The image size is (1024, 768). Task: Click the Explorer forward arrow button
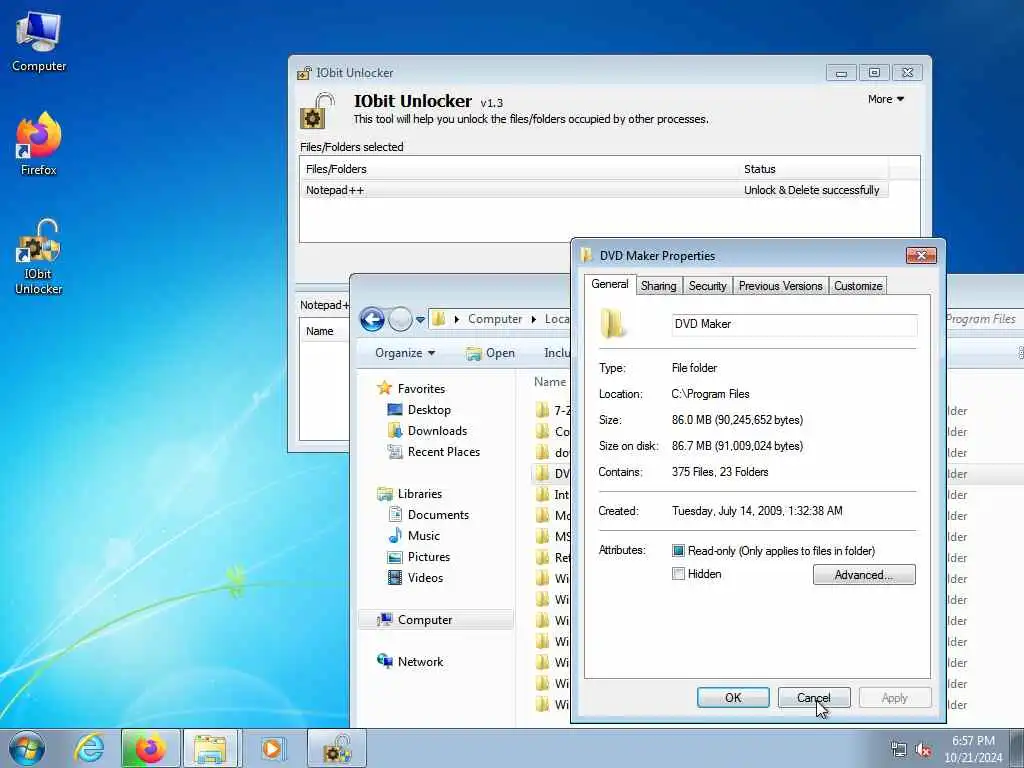click(400, 319)
